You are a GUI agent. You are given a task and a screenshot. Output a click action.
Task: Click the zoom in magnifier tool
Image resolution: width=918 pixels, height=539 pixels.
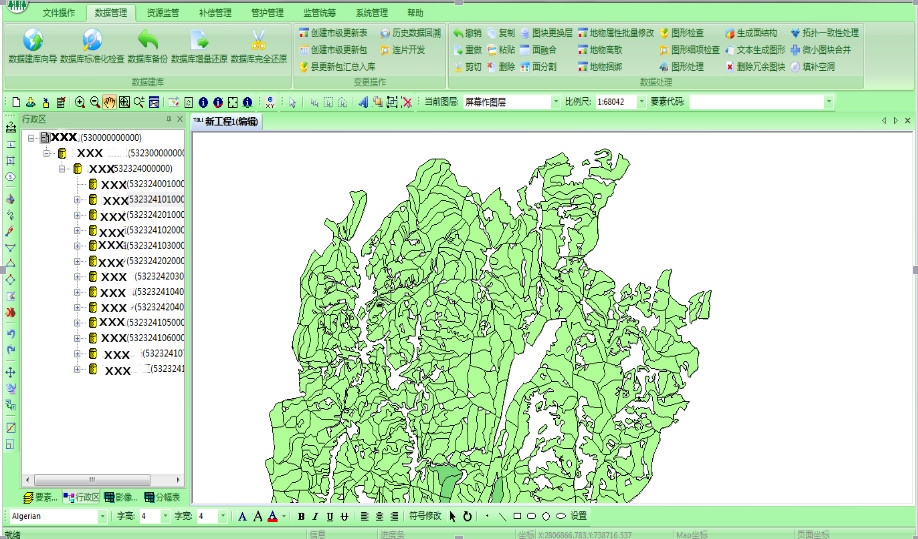[80, 102]
